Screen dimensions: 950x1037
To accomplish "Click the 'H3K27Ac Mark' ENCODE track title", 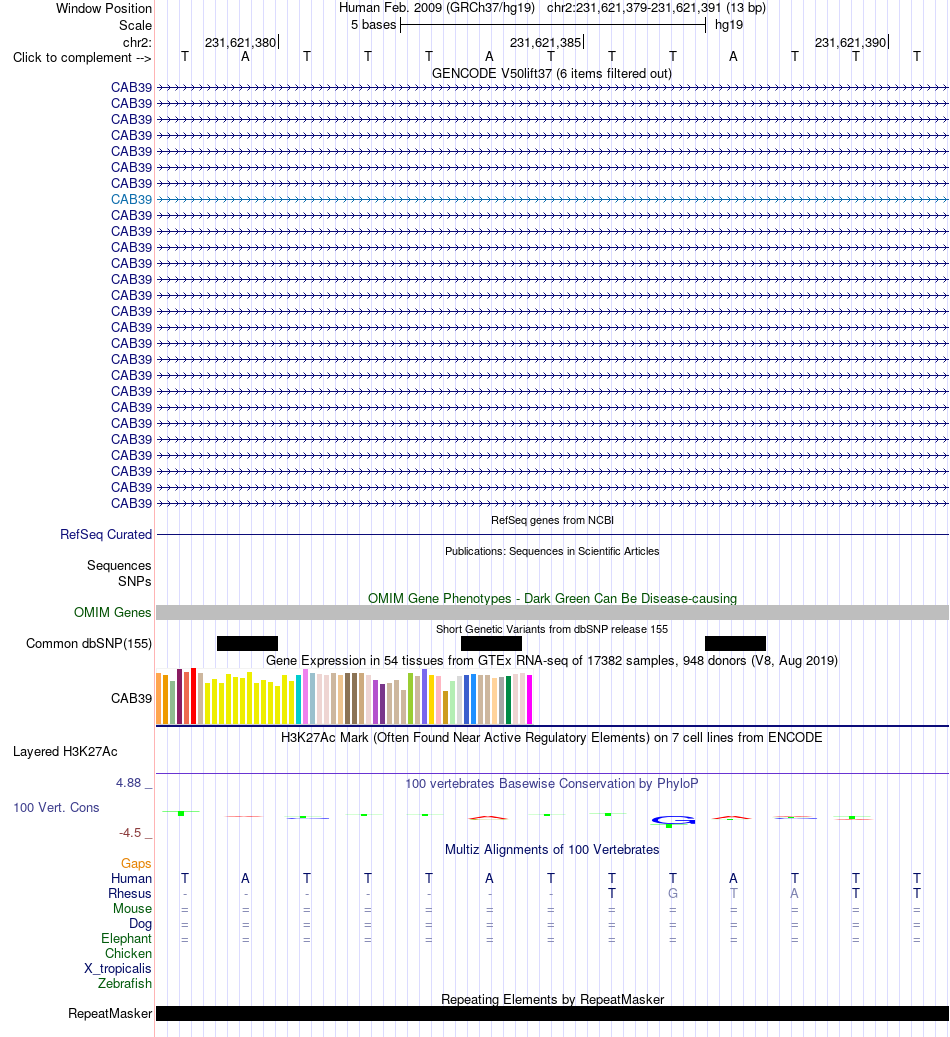I will pos(552,737).
